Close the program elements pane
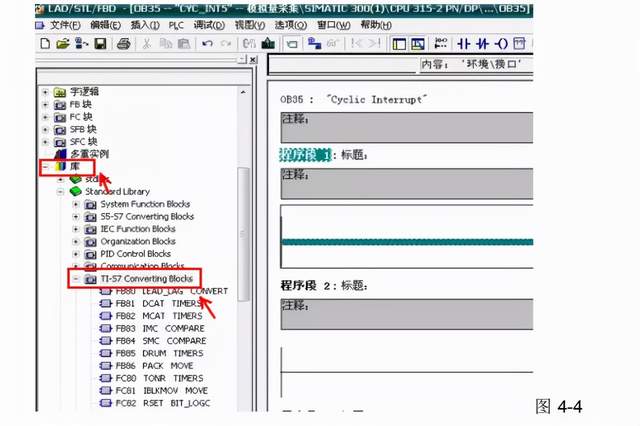Screen dimensions: 640x426 (x=253, y=60)
